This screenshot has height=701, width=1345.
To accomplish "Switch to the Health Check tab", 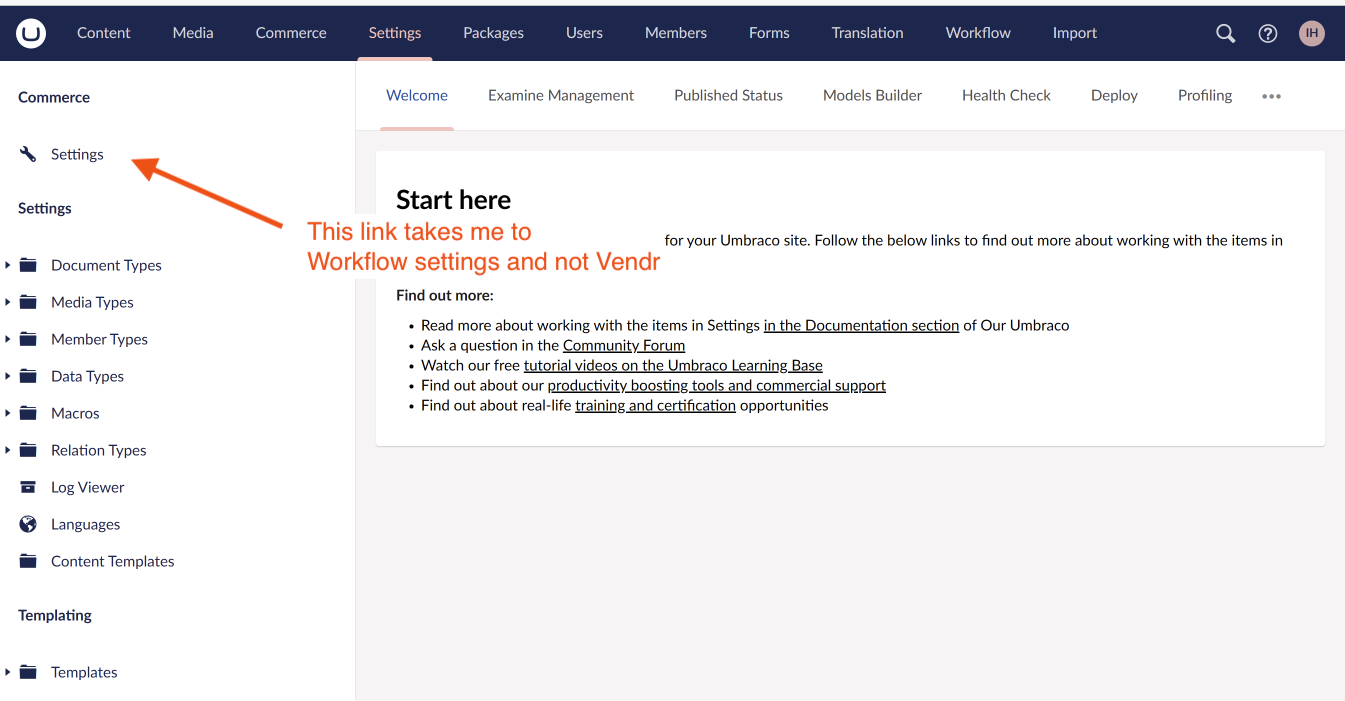I will (1006, 96).
